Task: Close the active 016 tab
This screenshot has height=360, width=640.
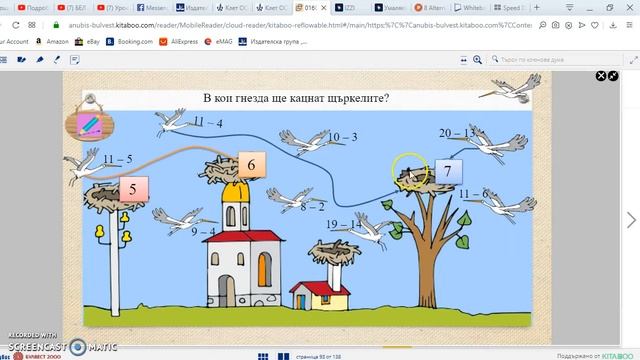Action: (x=324, y=8)
